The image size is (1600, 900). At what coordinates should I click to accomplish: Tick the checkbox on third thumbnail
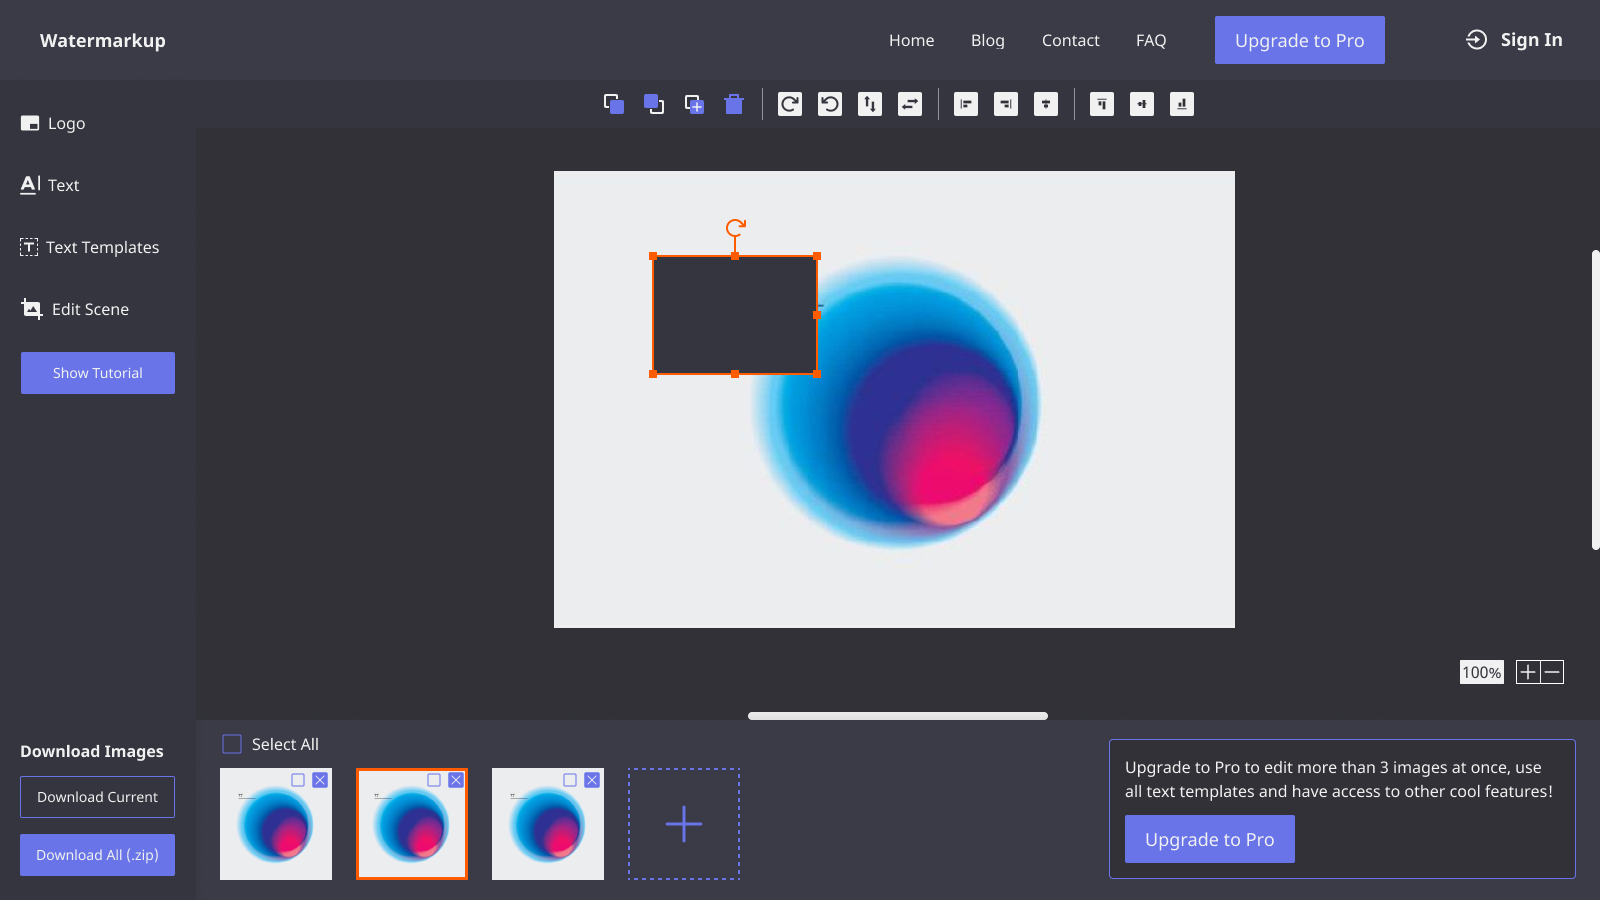pyautogui.click(x=570, y=780)
